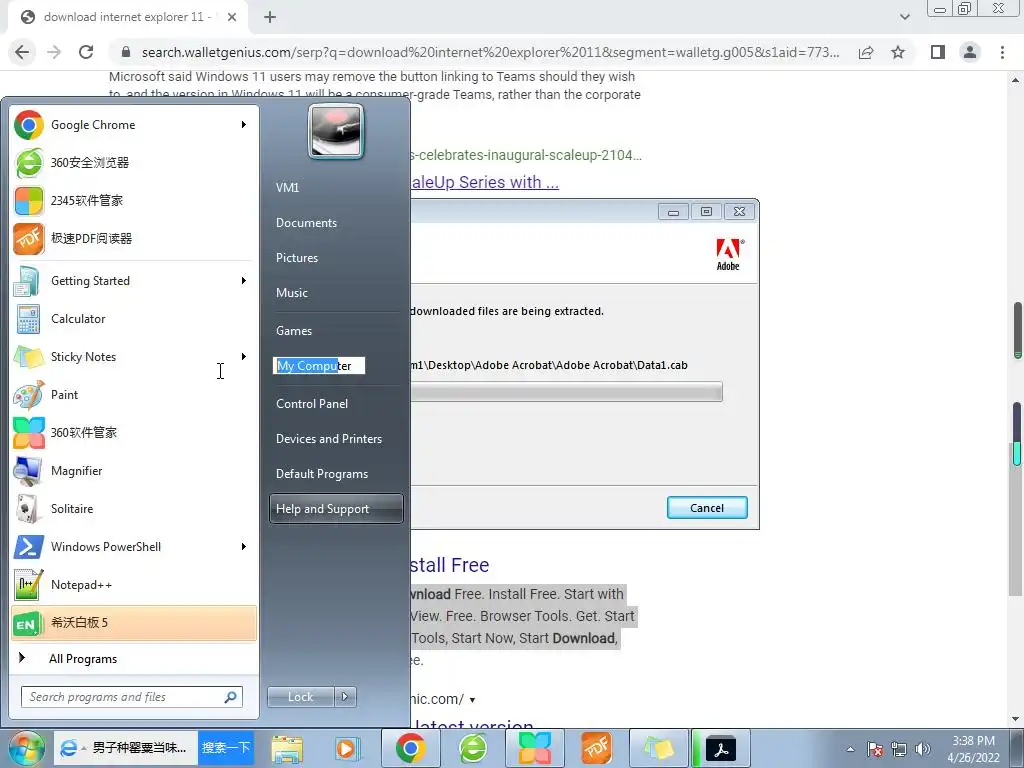Open Chrome tab search dropdown

(904, 17)
